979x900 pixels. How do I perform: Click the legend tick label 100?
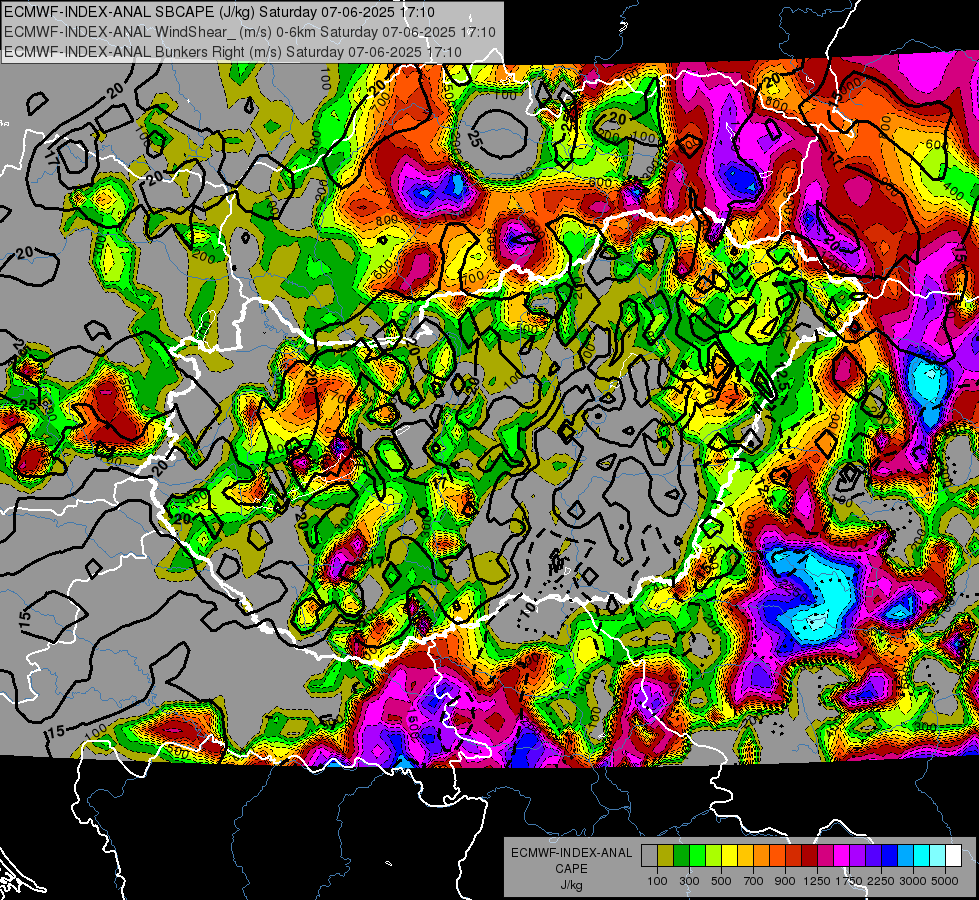point(657,881)
